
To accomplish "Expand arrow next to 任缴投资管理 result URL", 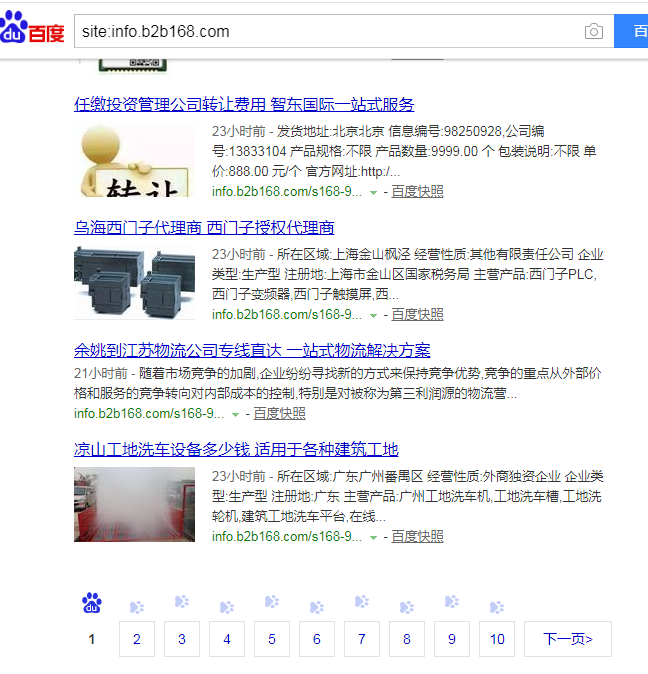I will click(x=373, y=192).
